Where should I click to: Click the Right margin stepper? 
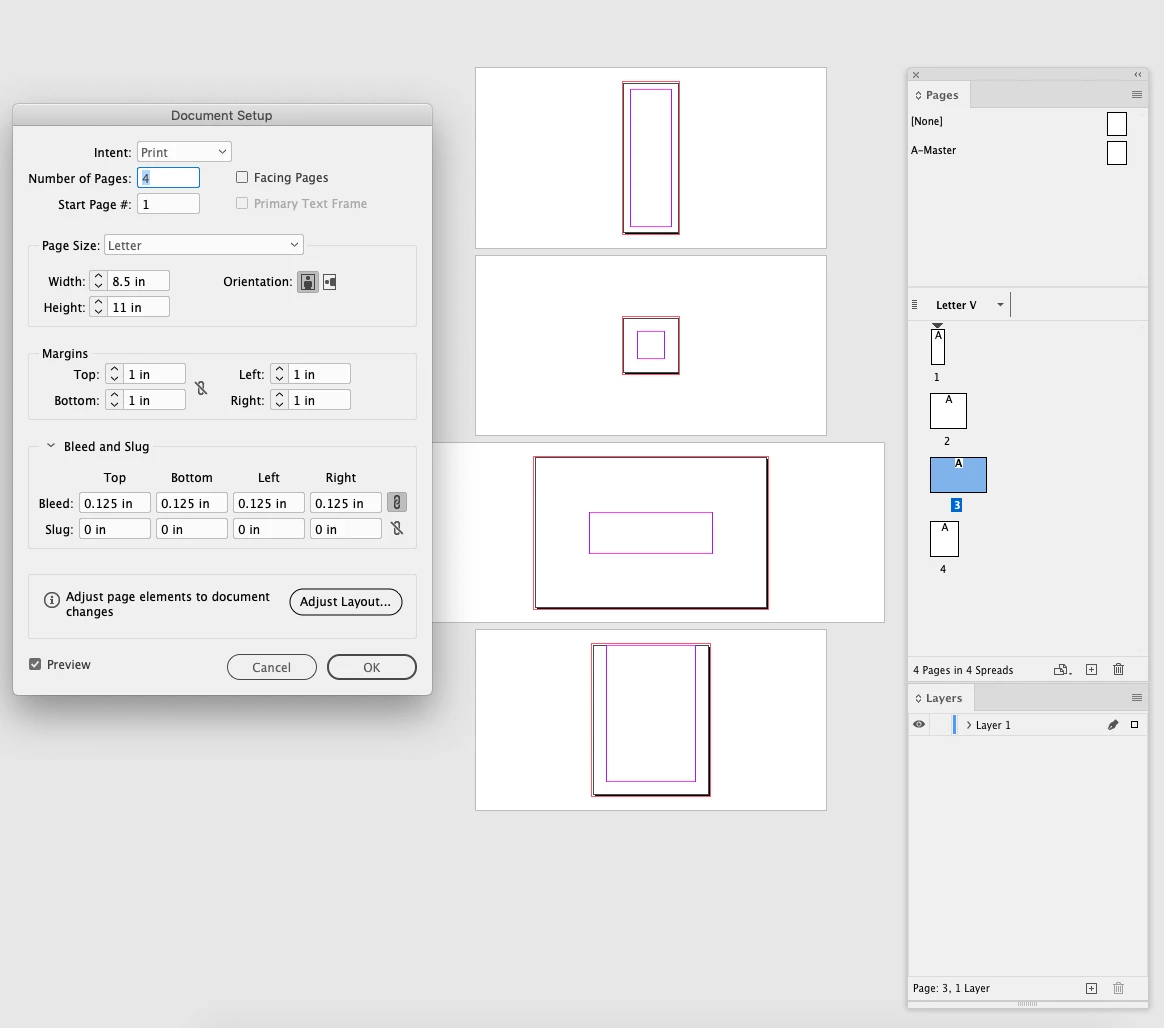(279, 400)
